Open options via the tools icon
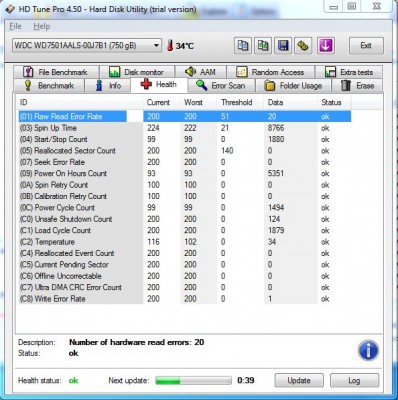Image resolution: width=398 pixels, height=400 pixels. click(303, 46)
